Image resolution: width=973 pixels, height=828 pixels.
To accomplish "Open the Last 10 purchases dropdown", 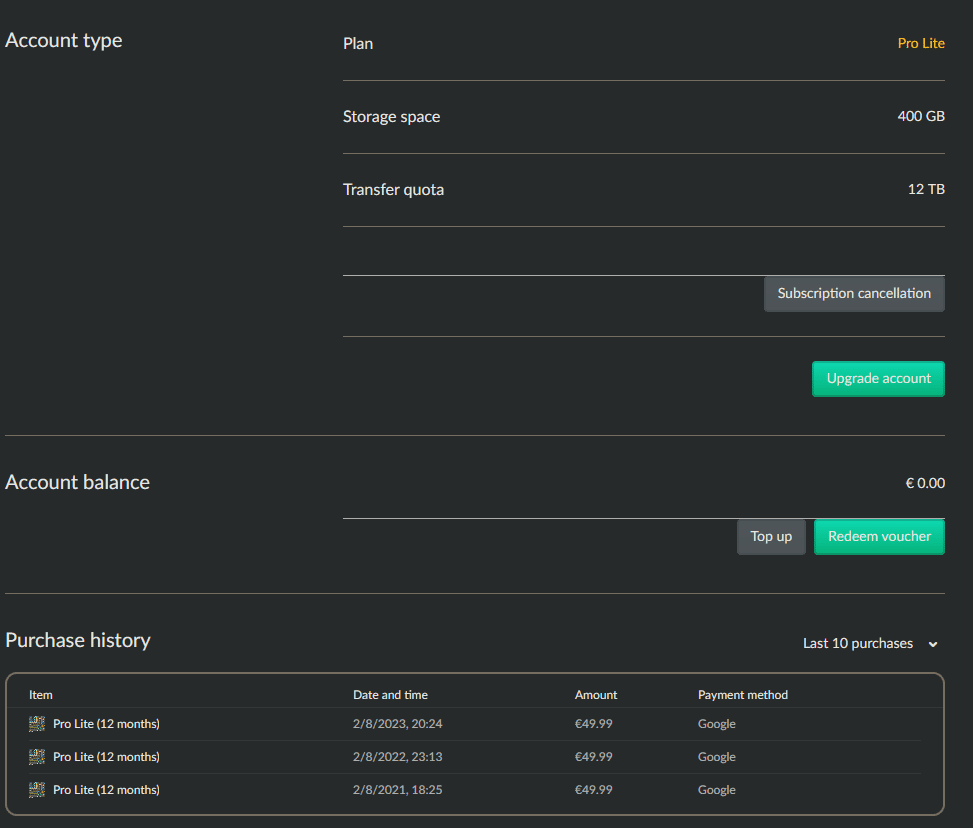I will (x=858, y=644).
